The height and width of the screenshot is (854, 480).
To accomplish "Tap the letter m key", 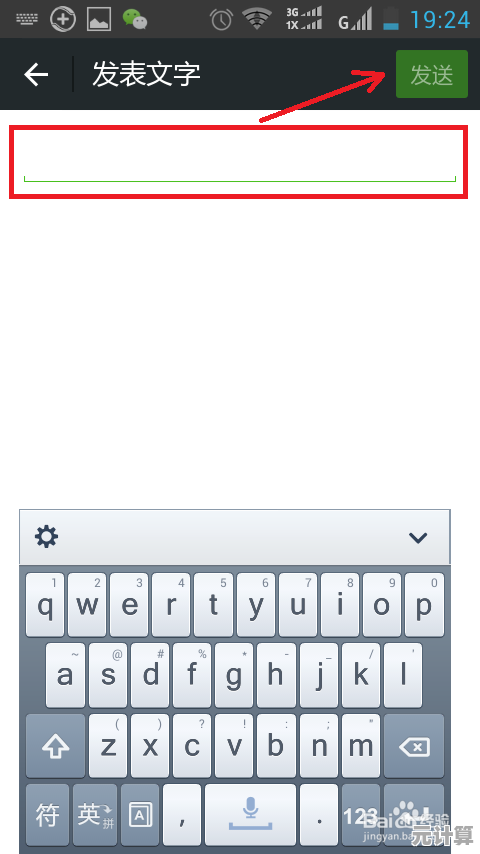I will [x=361, y=746].
